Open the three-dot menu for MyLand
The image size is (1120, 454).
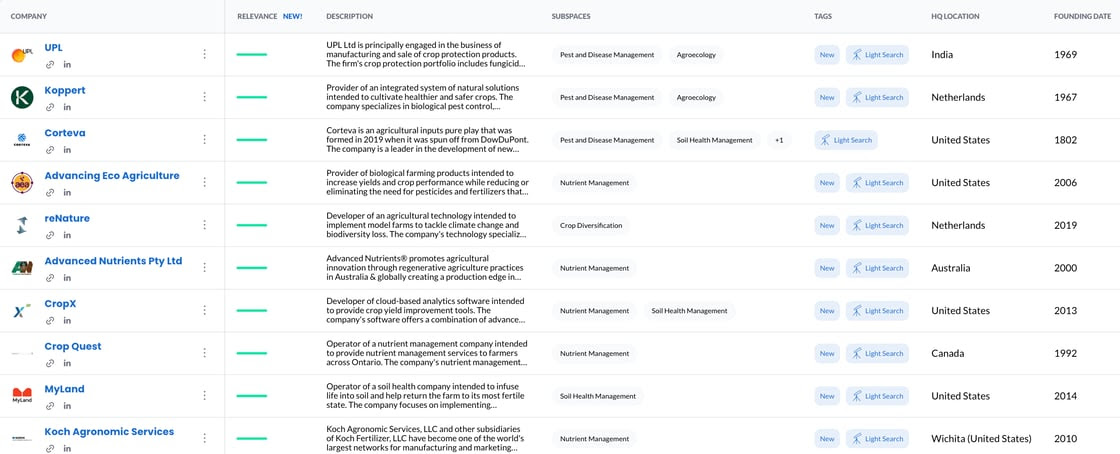click(204, 396)
